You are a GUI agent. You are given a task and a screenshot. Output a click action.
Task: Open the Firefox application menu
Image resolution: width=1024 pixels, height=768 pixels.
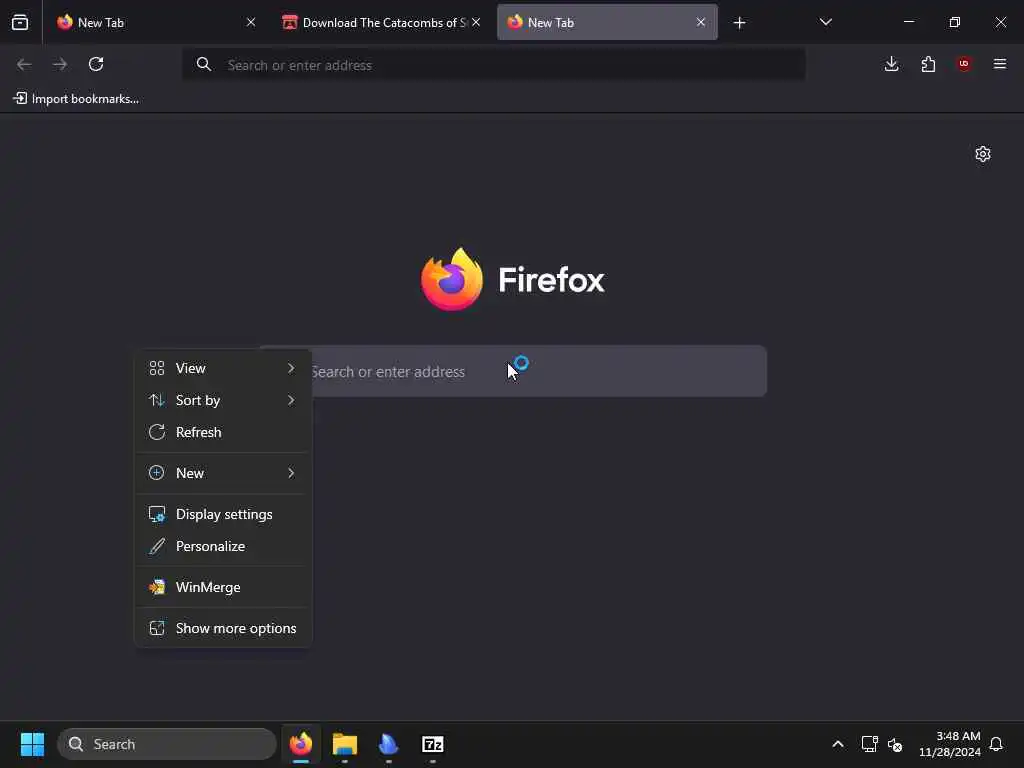1000,64
